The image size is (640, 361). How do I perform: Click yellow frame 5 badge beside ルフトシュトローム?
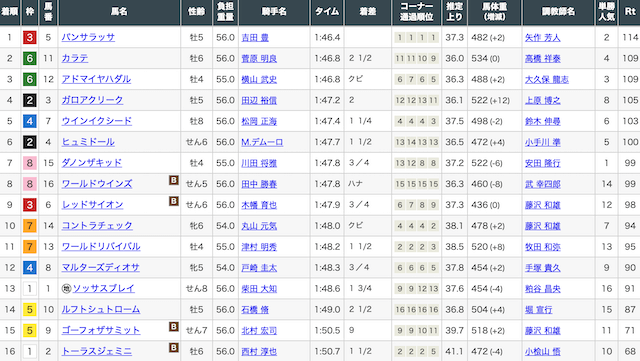pyautogui.click(x=29, y=310)
